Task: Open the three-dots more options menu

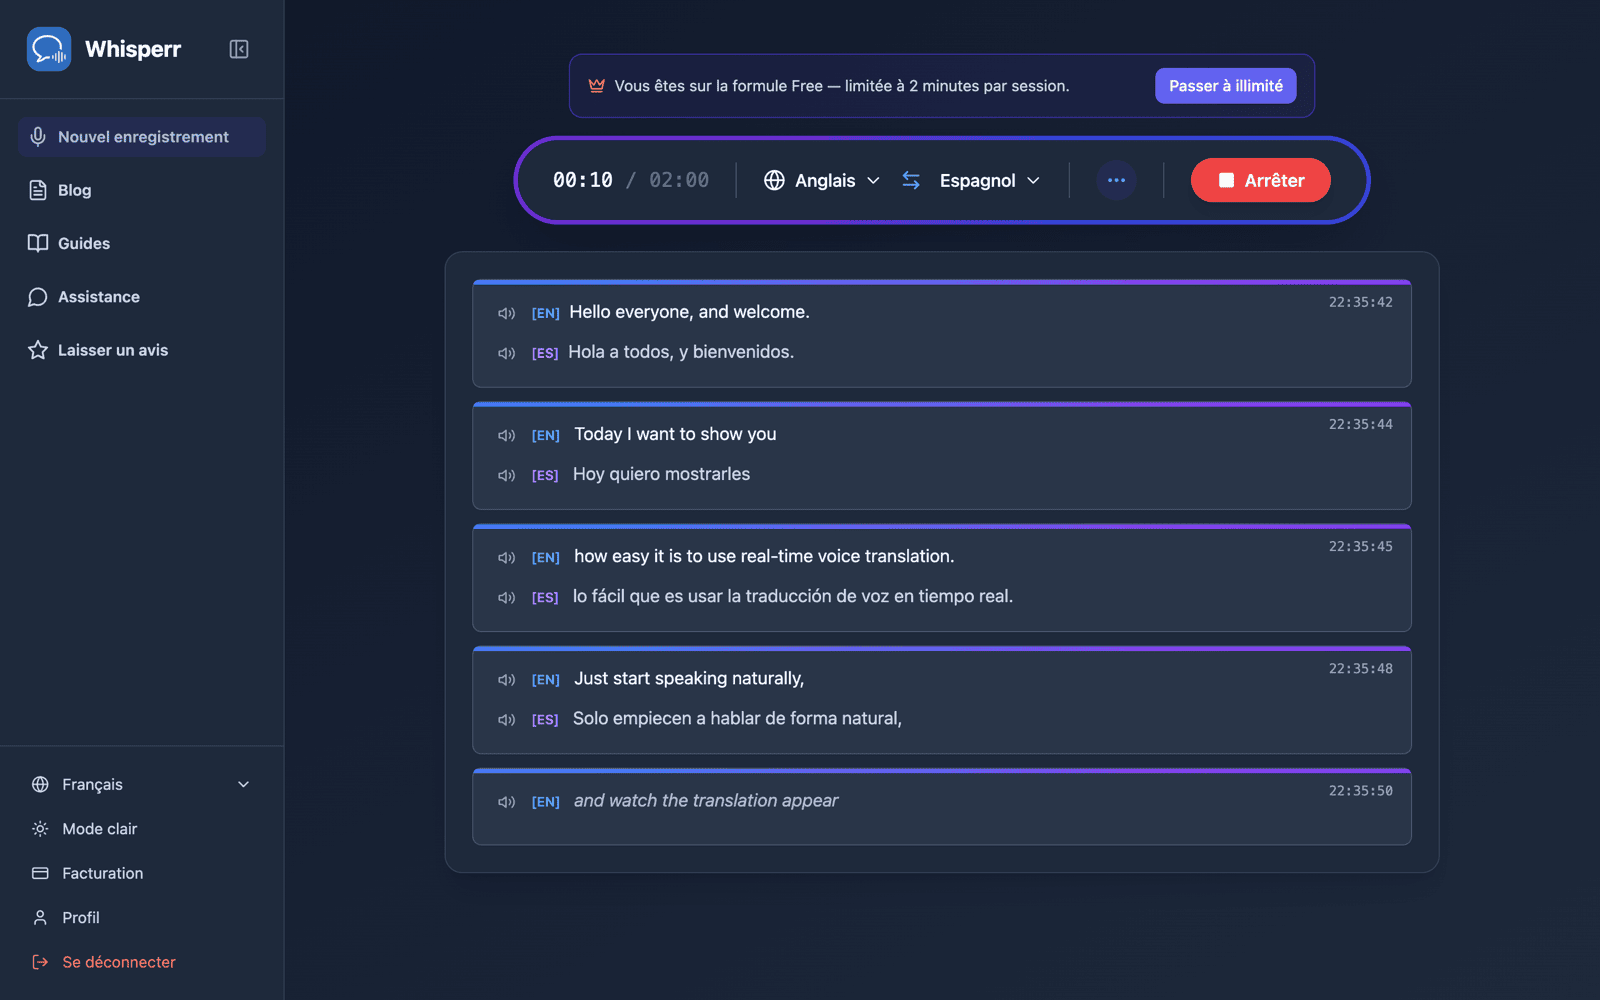Action: click(1116, 180)
